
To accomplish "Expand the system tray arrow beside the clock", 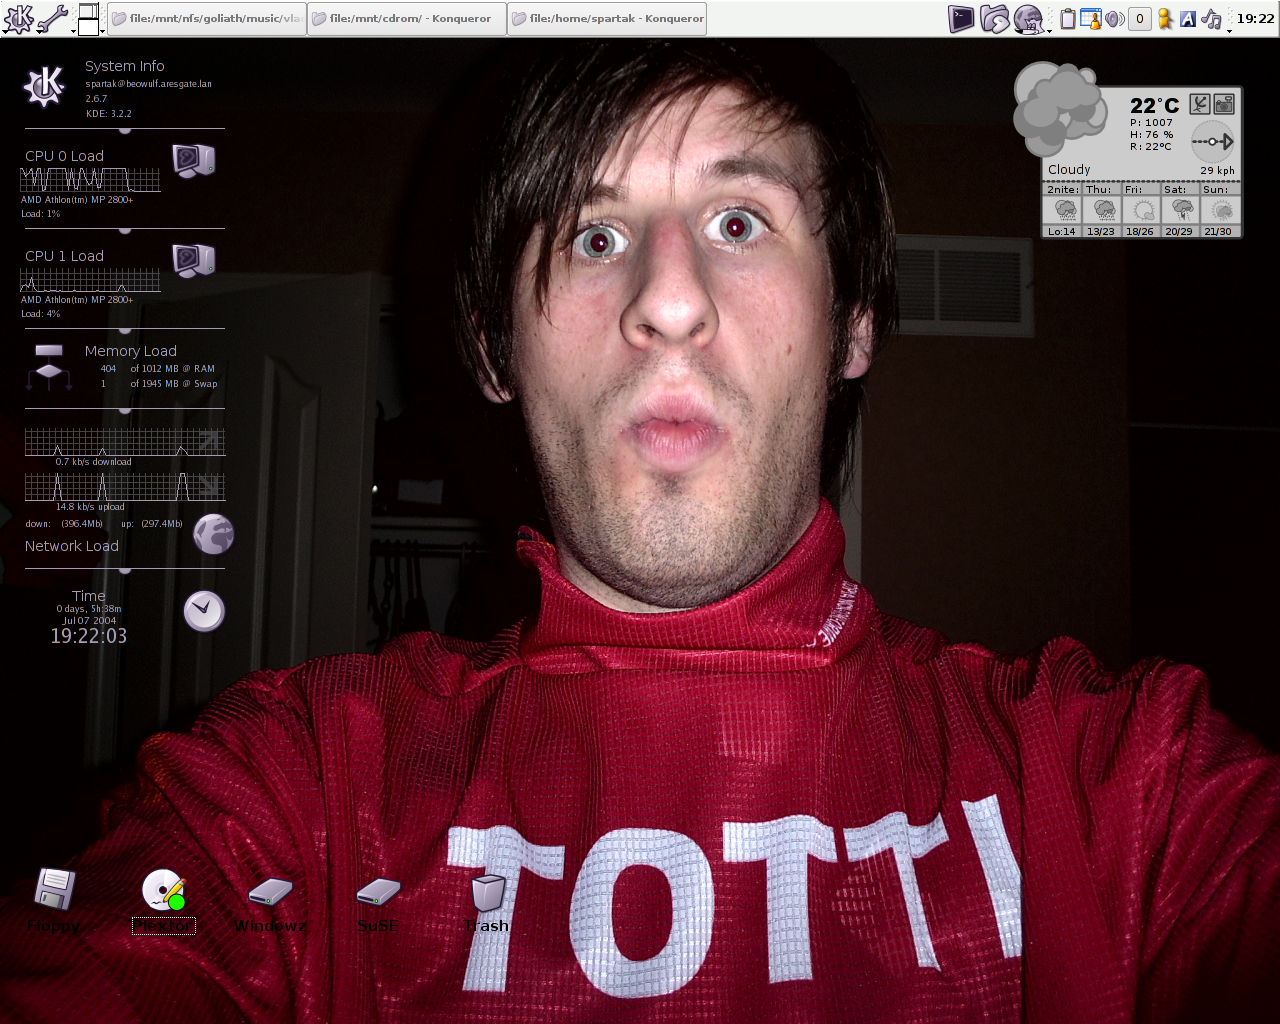I will pyautogui.click(x=1229, y=31).
